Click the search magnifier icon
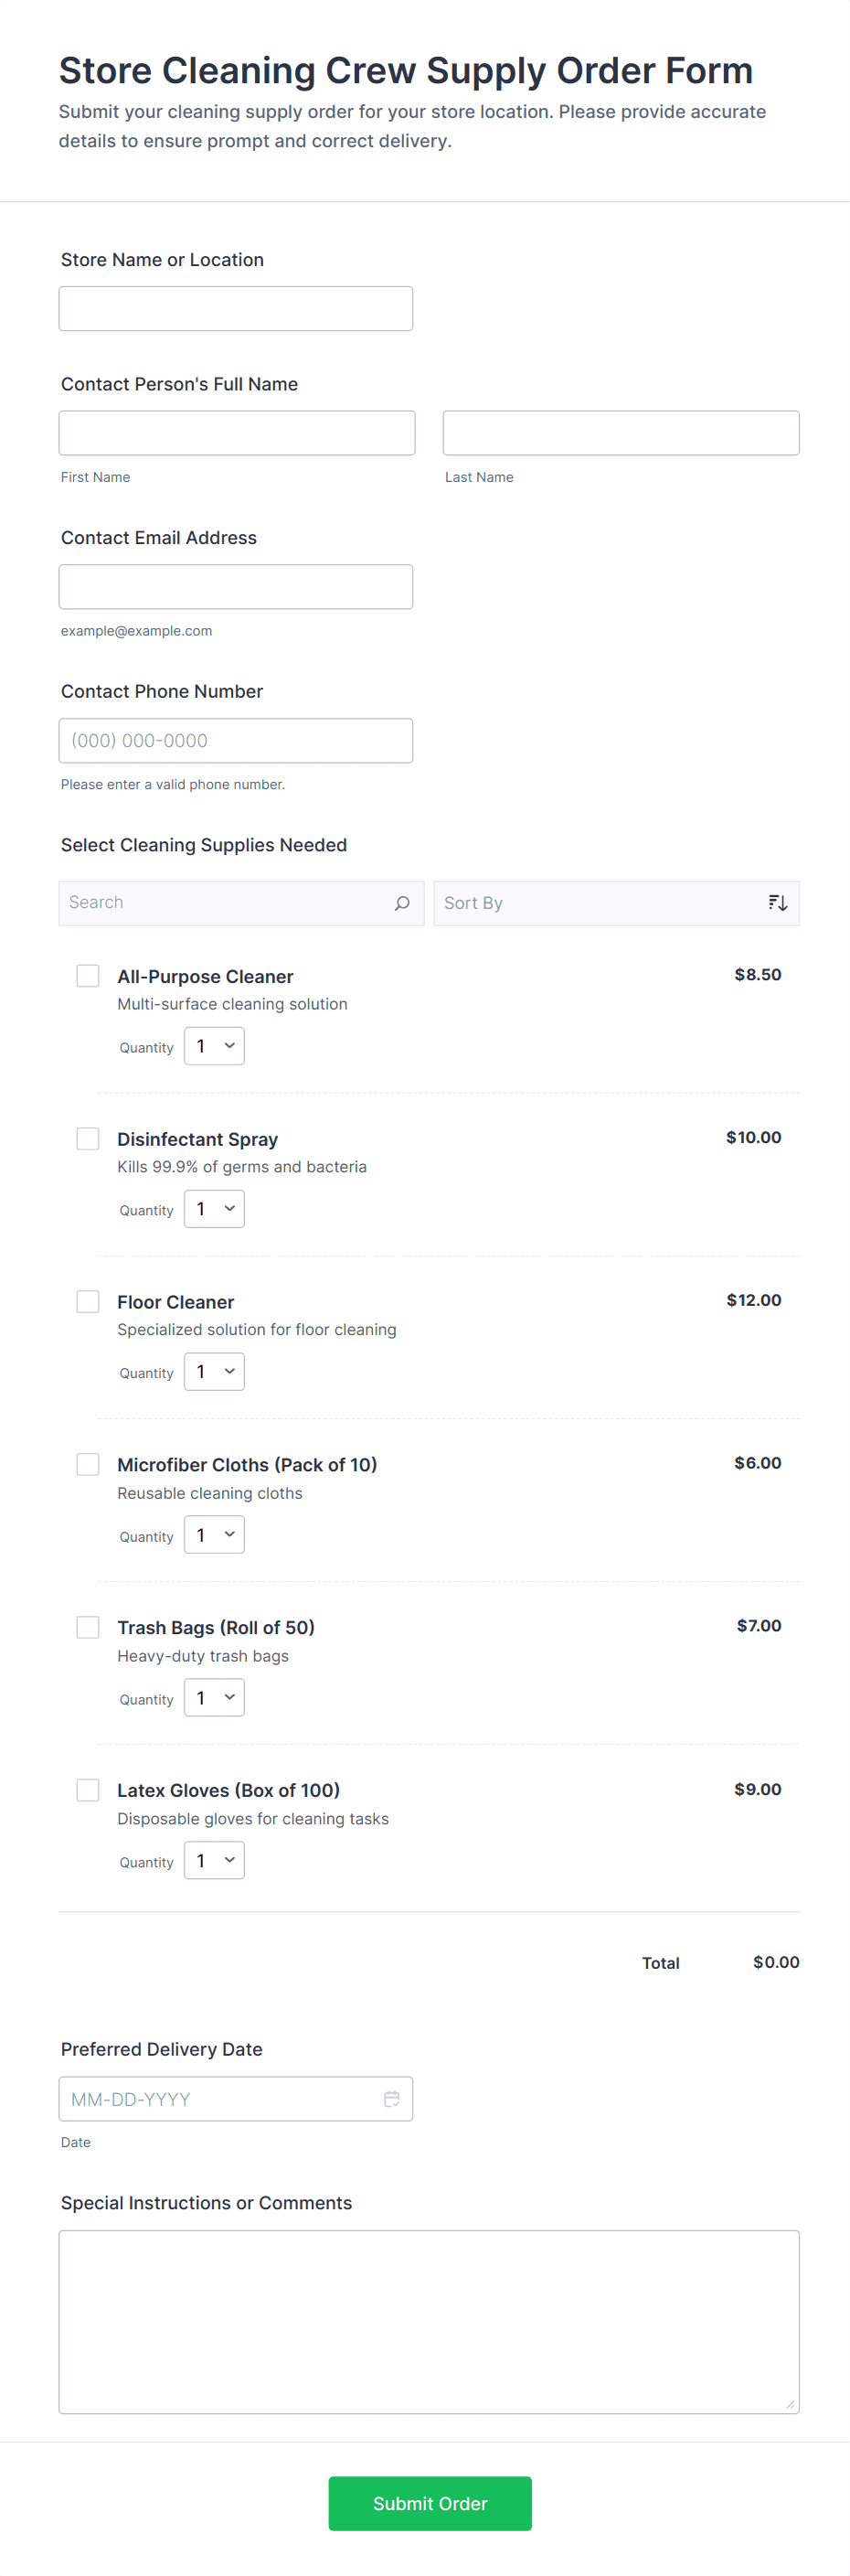This screenshot has height=2576, width=850. 402,902
